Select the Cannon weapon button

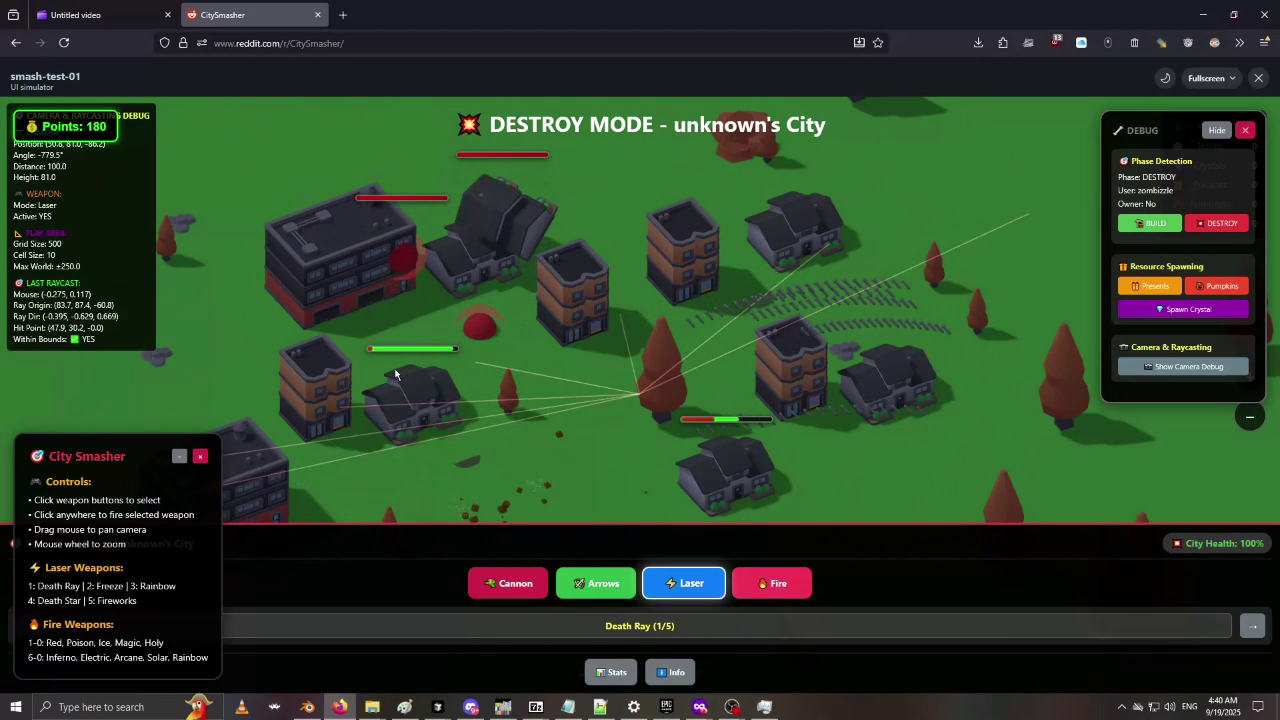[x=508, y=583]
